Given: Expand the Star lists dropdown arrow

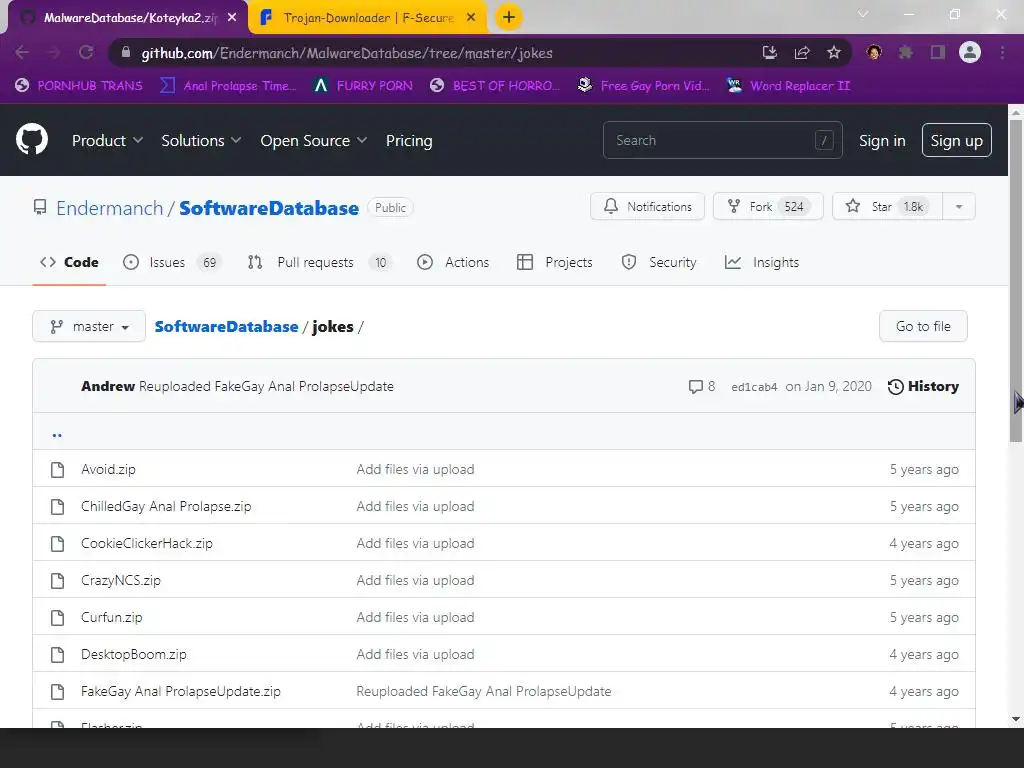Looking at the screenshot, I should (959, 206).
